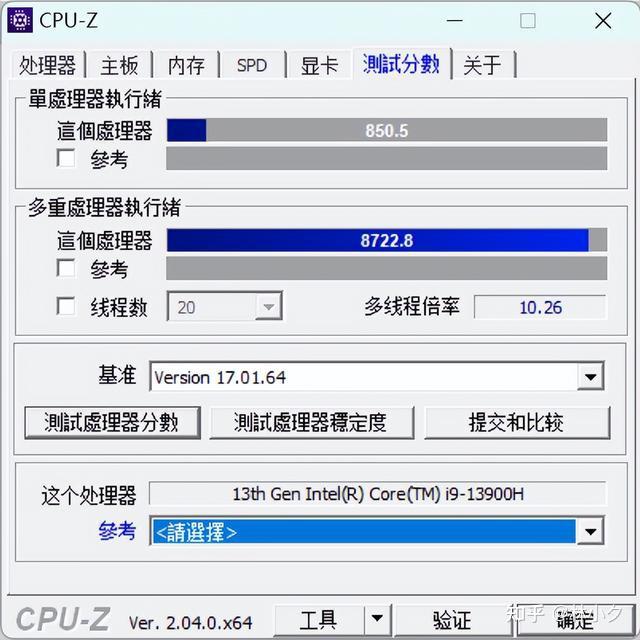Enable multi-thread 參考 checkbox

click(66, 268)
